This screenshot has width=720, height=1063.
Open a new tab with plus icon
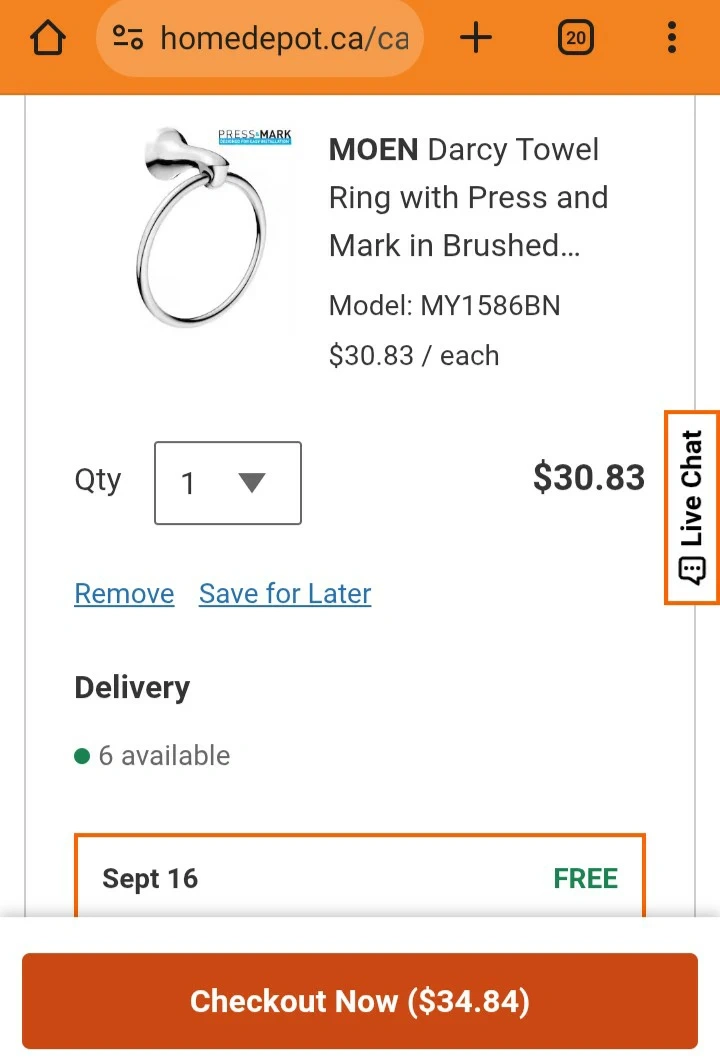(476, 39)
